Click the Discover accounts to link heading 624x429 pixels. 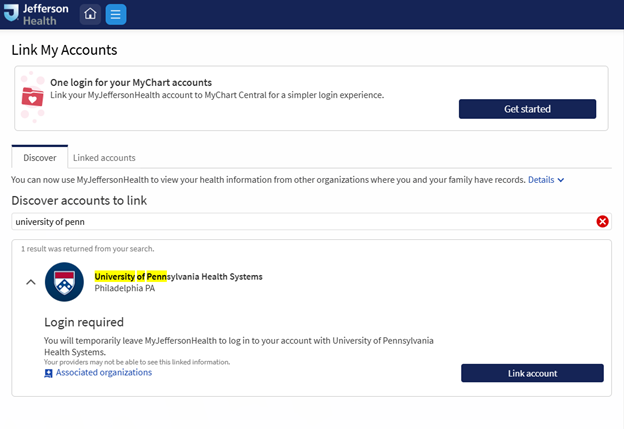click(x=79, y=201)
